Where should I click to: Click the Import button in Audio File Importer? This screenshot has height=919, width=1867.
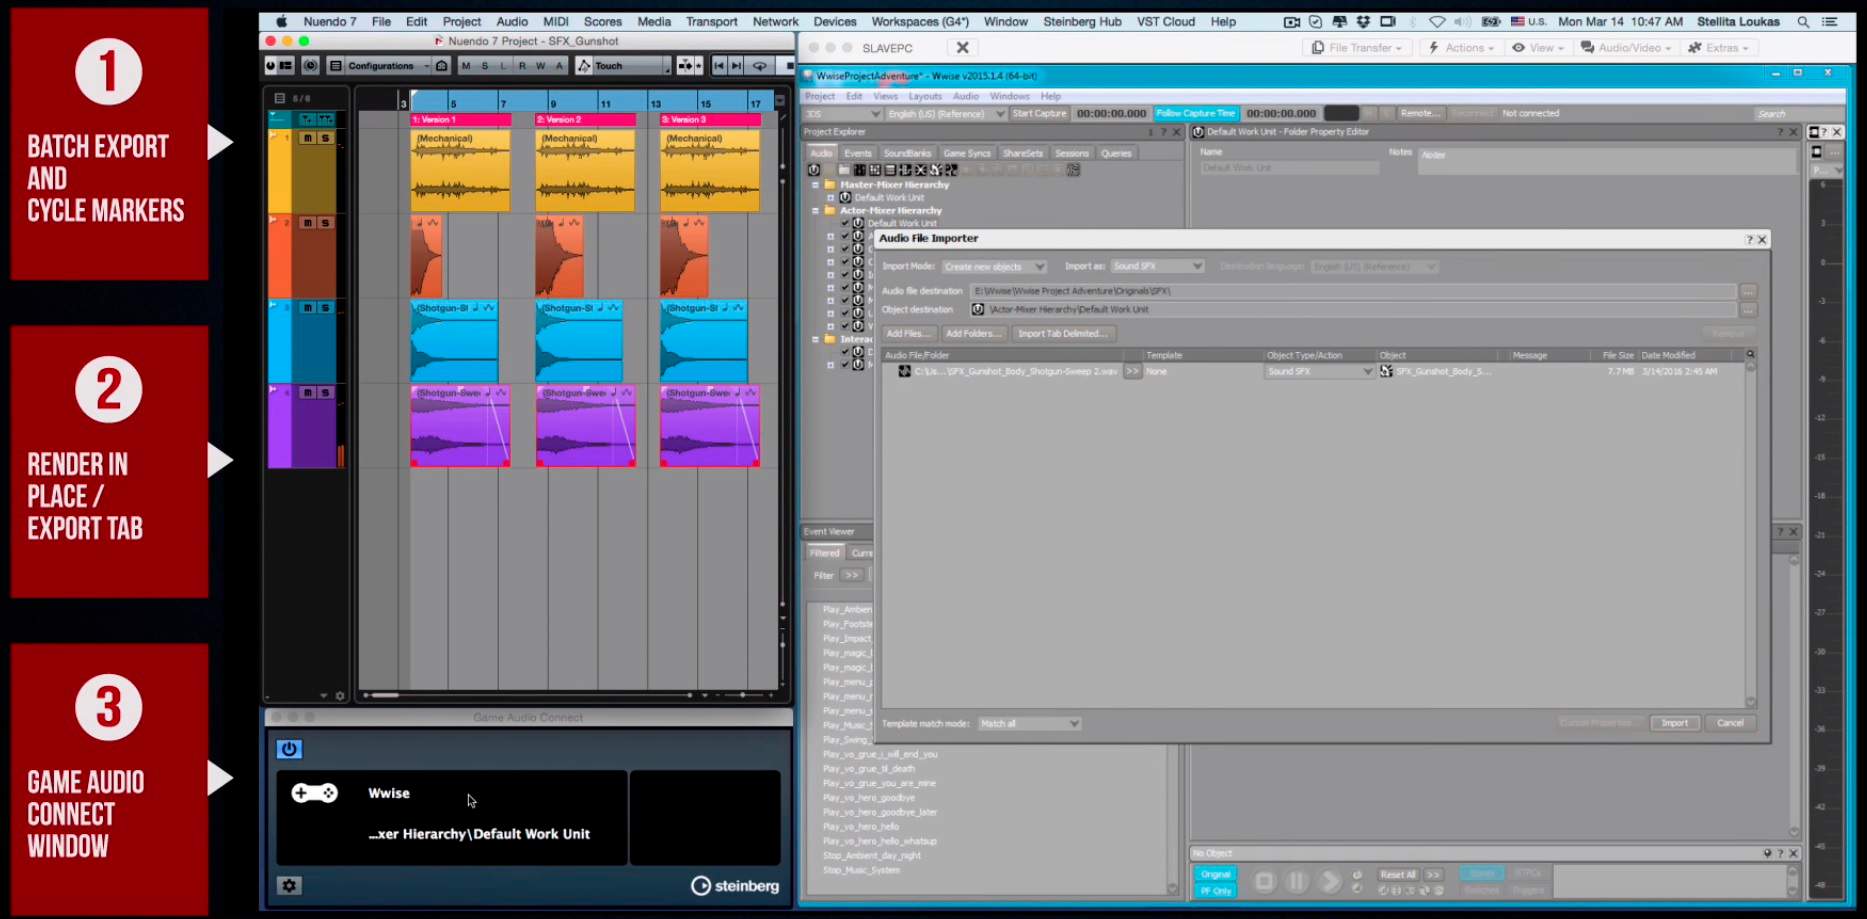pyautogui.click(x=1674, y=723)
